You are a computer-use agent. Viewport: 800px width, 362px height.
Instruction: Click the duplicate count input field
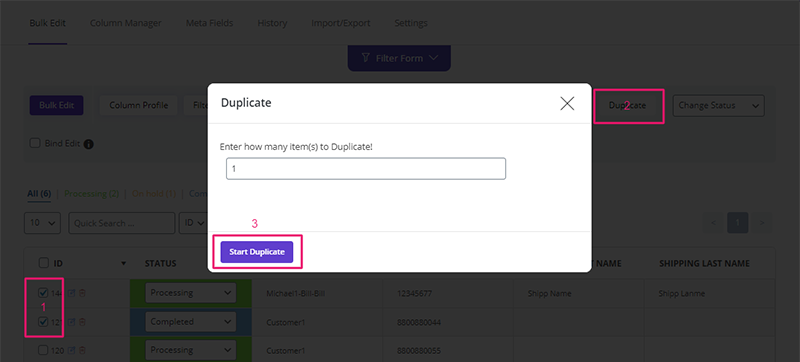366,169
